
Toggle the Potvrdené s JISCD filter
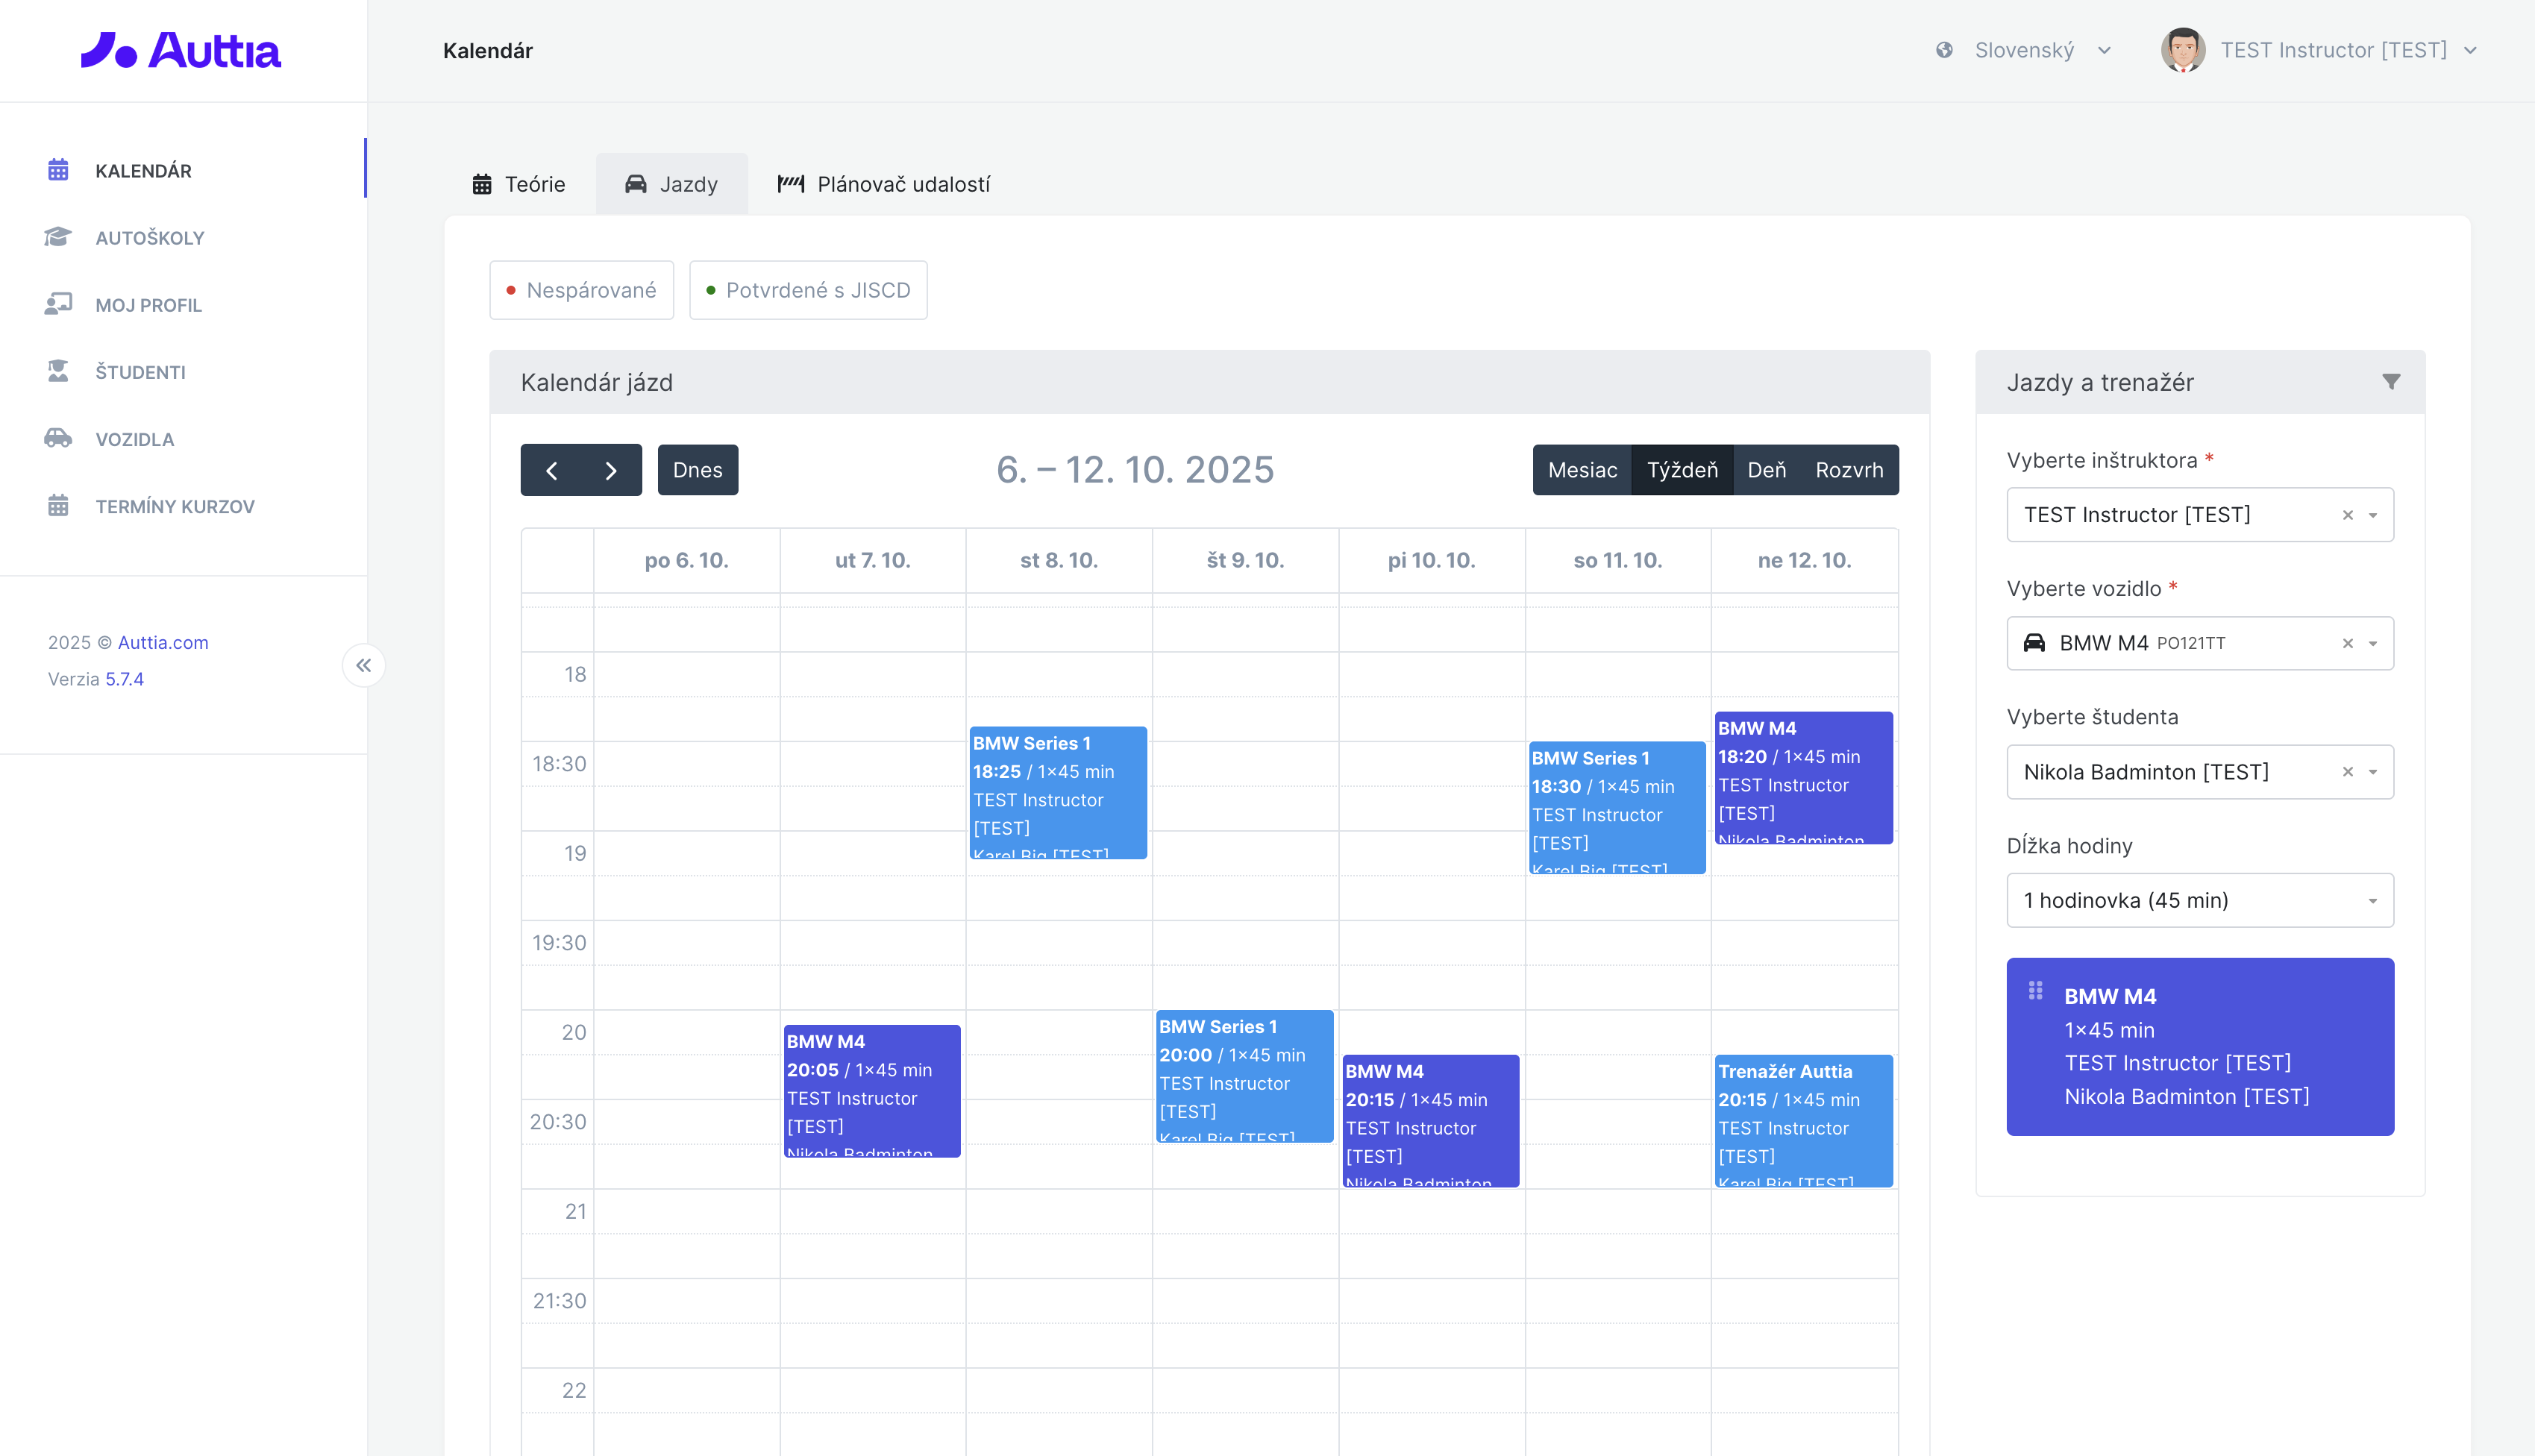(x=808, y=290)
